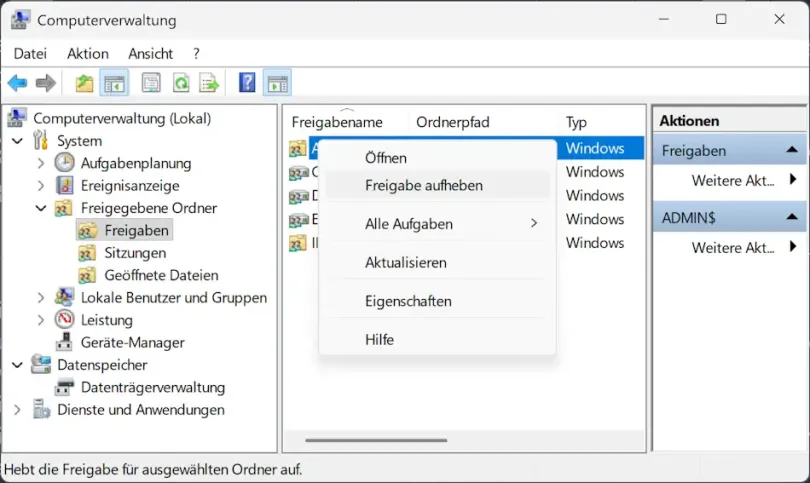This screenshot has width=810, height=483.
Task: Click the Freigegebene Ordner folder icon
Action: coord(64,208)
